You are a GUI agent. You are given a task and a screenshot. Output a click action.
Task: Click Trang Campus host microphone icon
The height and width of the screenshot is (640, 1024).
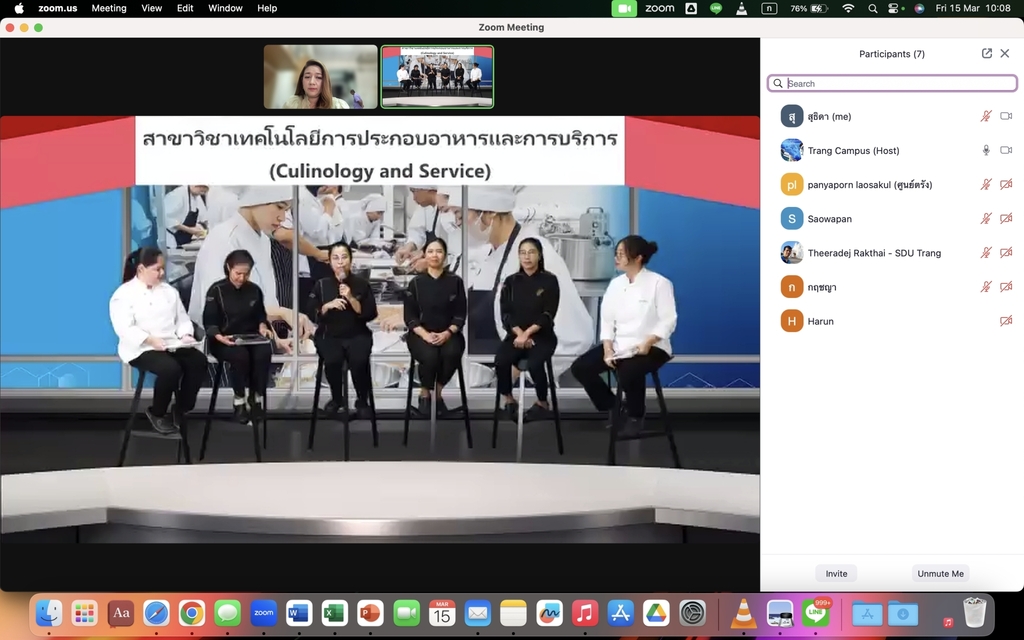[x=986, y=151]
